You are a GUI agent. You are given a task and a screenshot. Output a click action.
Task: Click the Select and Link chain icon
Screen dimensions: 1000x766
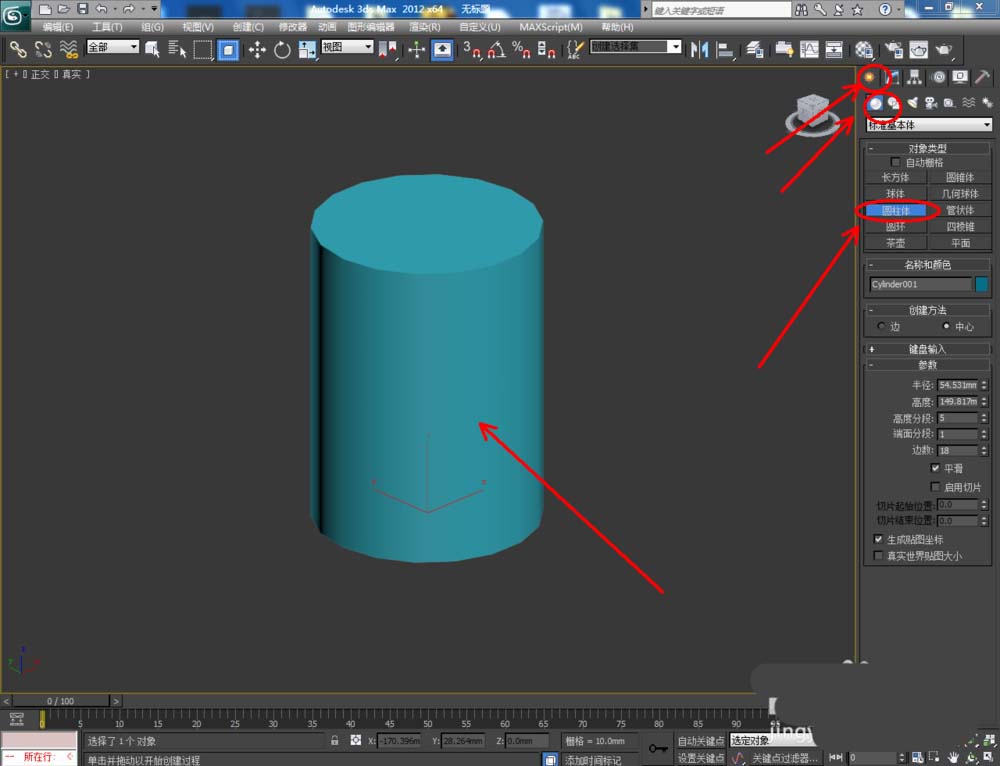[x=18, y=49]
